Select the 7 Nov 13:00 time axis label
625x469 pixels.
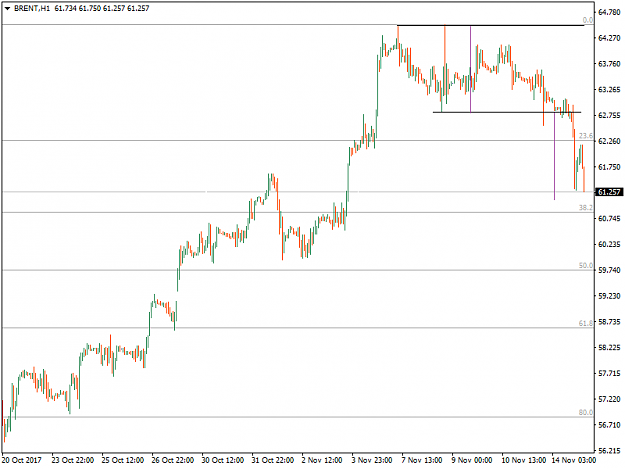pyautogui.click(x=422, y=460)
